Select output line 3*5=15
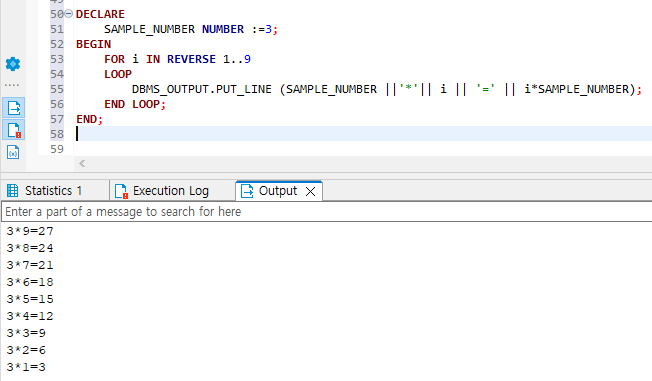Image resolution: width=652 pixels, height=381 pixels. (30, 299)
